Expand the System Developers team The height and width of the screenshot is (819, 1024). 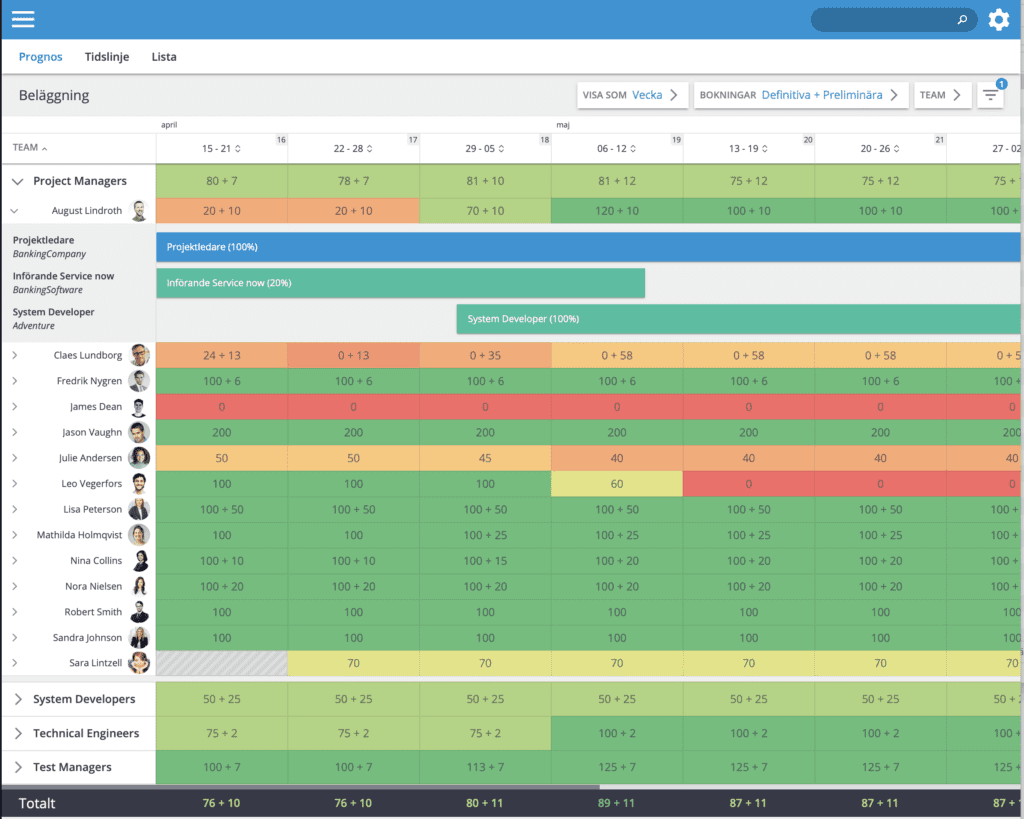click(18, 699)
